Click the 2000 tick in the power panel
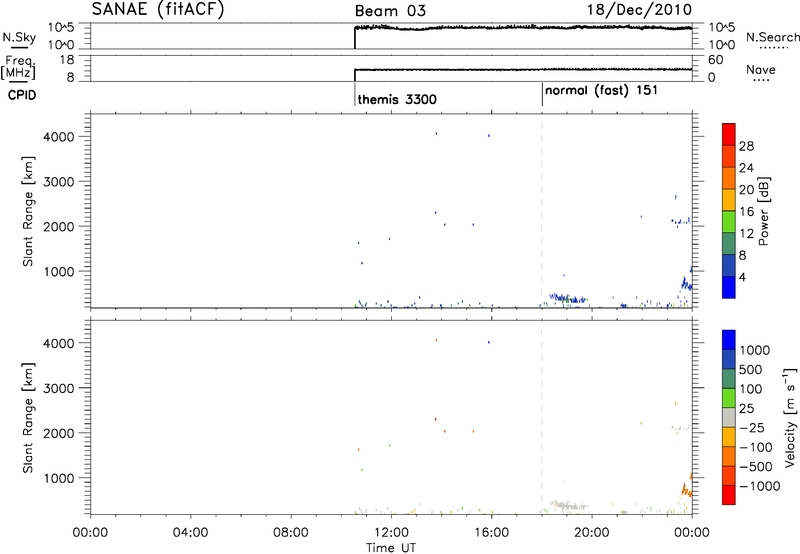 (59, 226)
